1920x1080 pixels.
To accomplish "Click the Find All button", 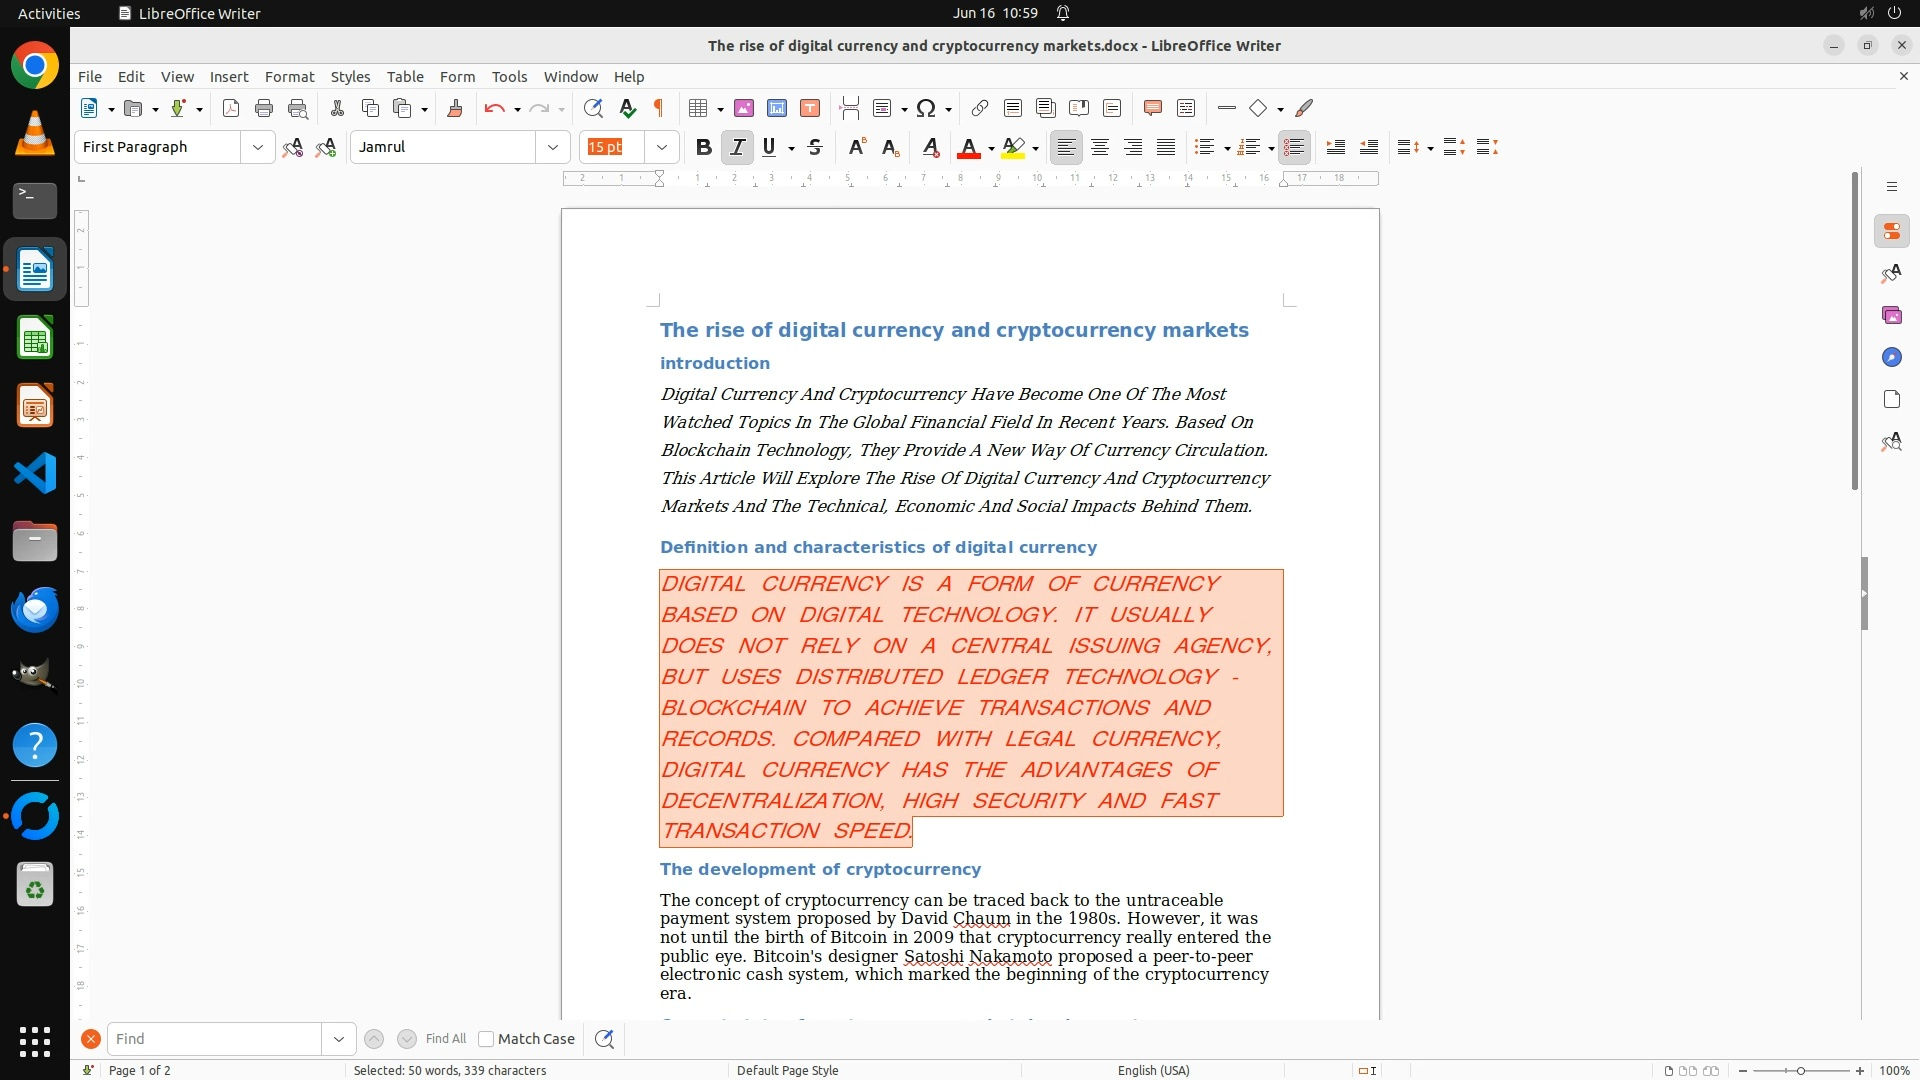I will [x=445, y=1039].
